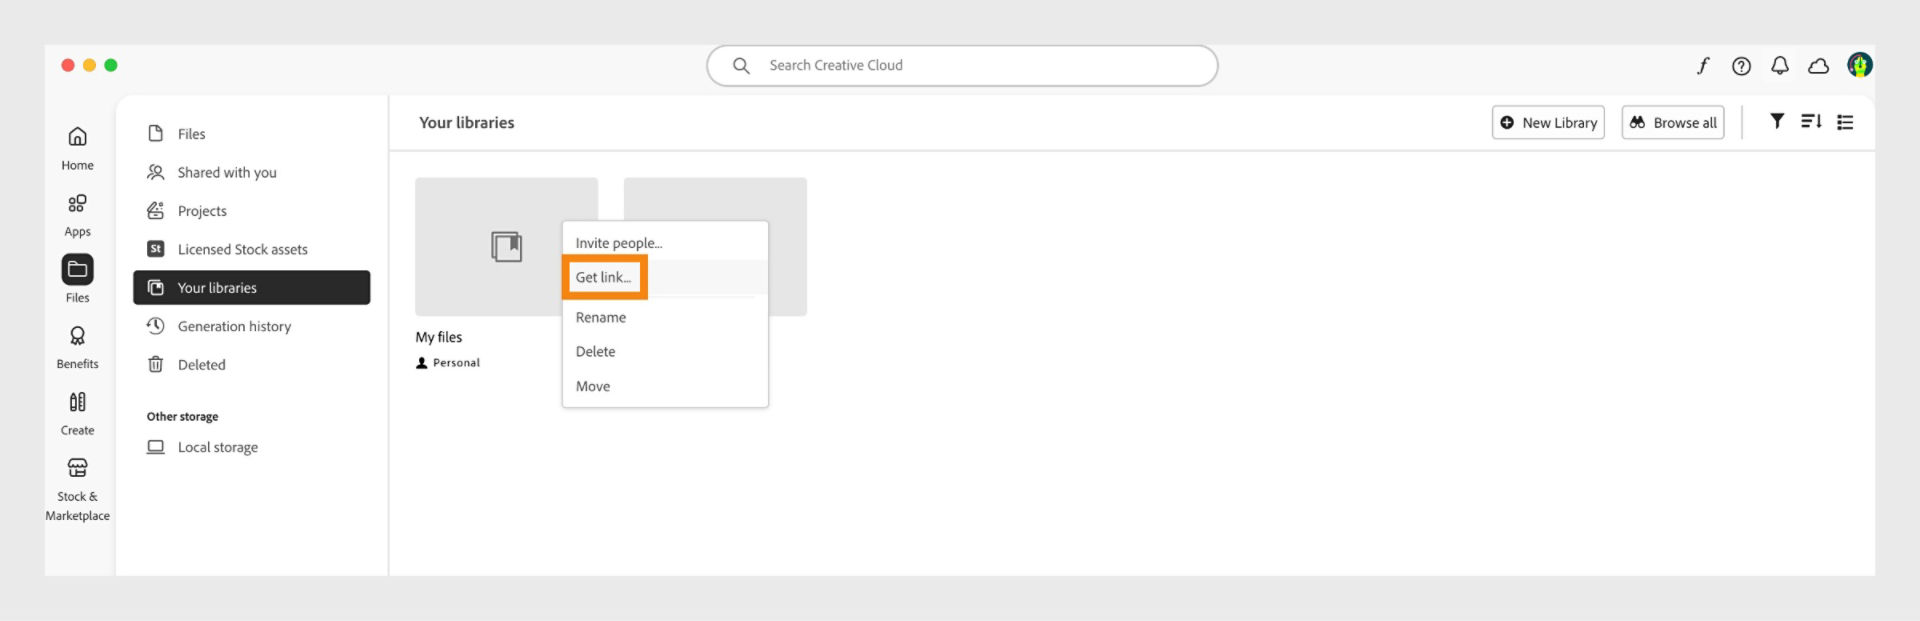The height and width of the screenshot is (621, 1920).
Task: Check cloud sync status icon
Action: pos(1818,66)
